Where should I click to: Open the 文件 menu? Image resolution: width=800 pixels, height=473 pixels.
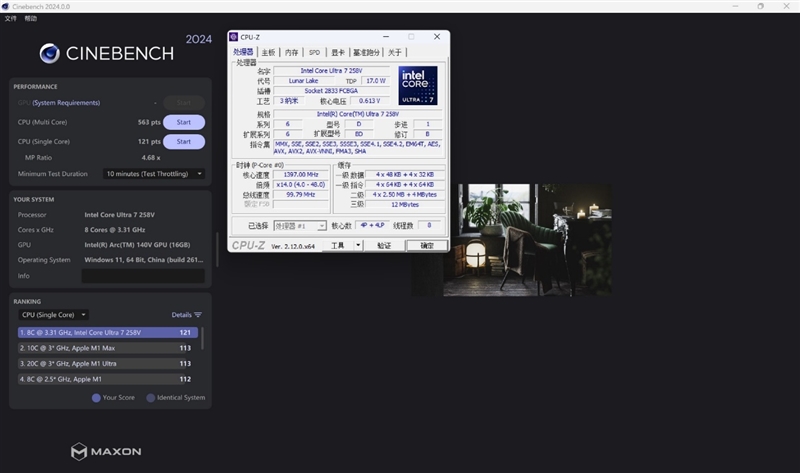pos(11,18)
